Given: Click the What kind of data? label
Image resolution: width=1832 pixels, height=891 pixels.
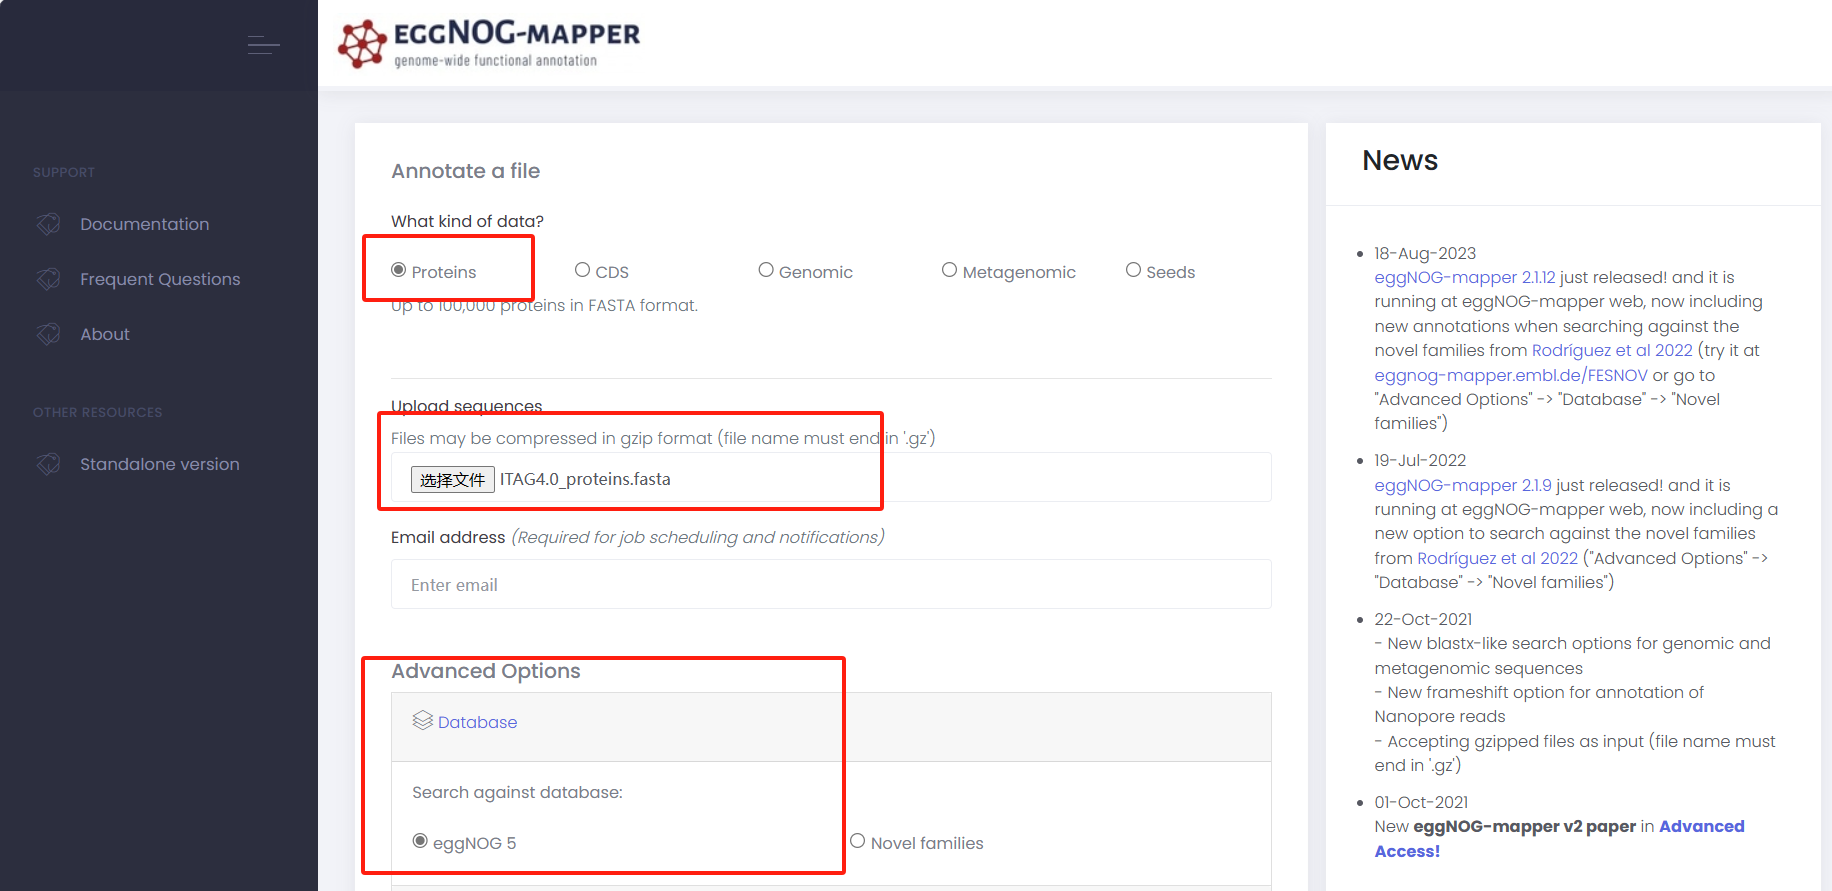Looking at the screenshot, I should click(467, 221).
